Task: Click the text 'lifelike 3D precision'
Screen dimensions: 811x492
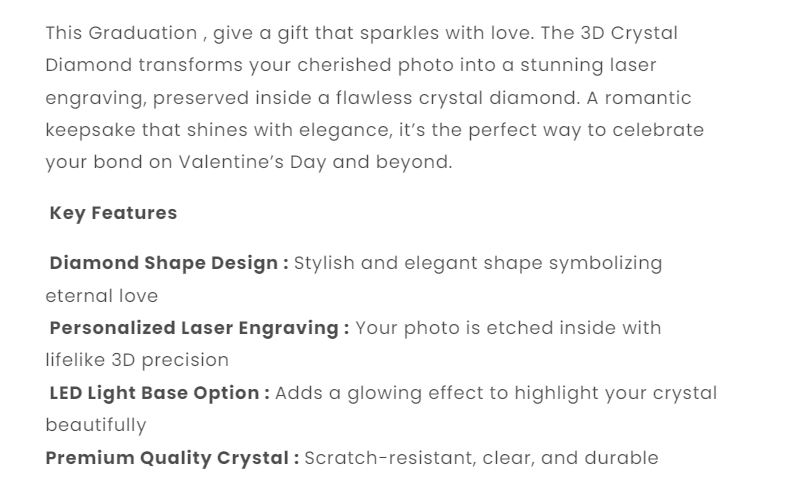Action: pyautogui.click(x=137, y=360)
